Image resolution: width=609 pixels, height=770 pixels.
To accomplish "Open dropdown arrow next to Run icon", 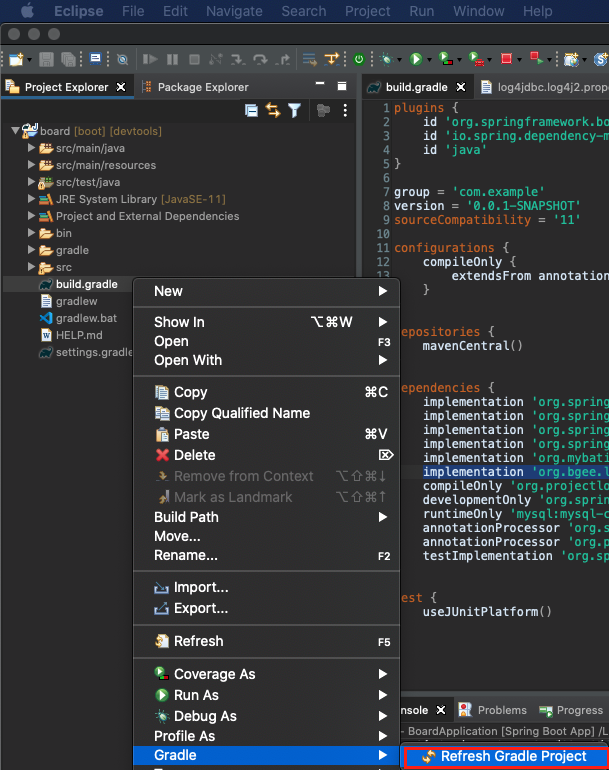I will (x=429, y=60).
